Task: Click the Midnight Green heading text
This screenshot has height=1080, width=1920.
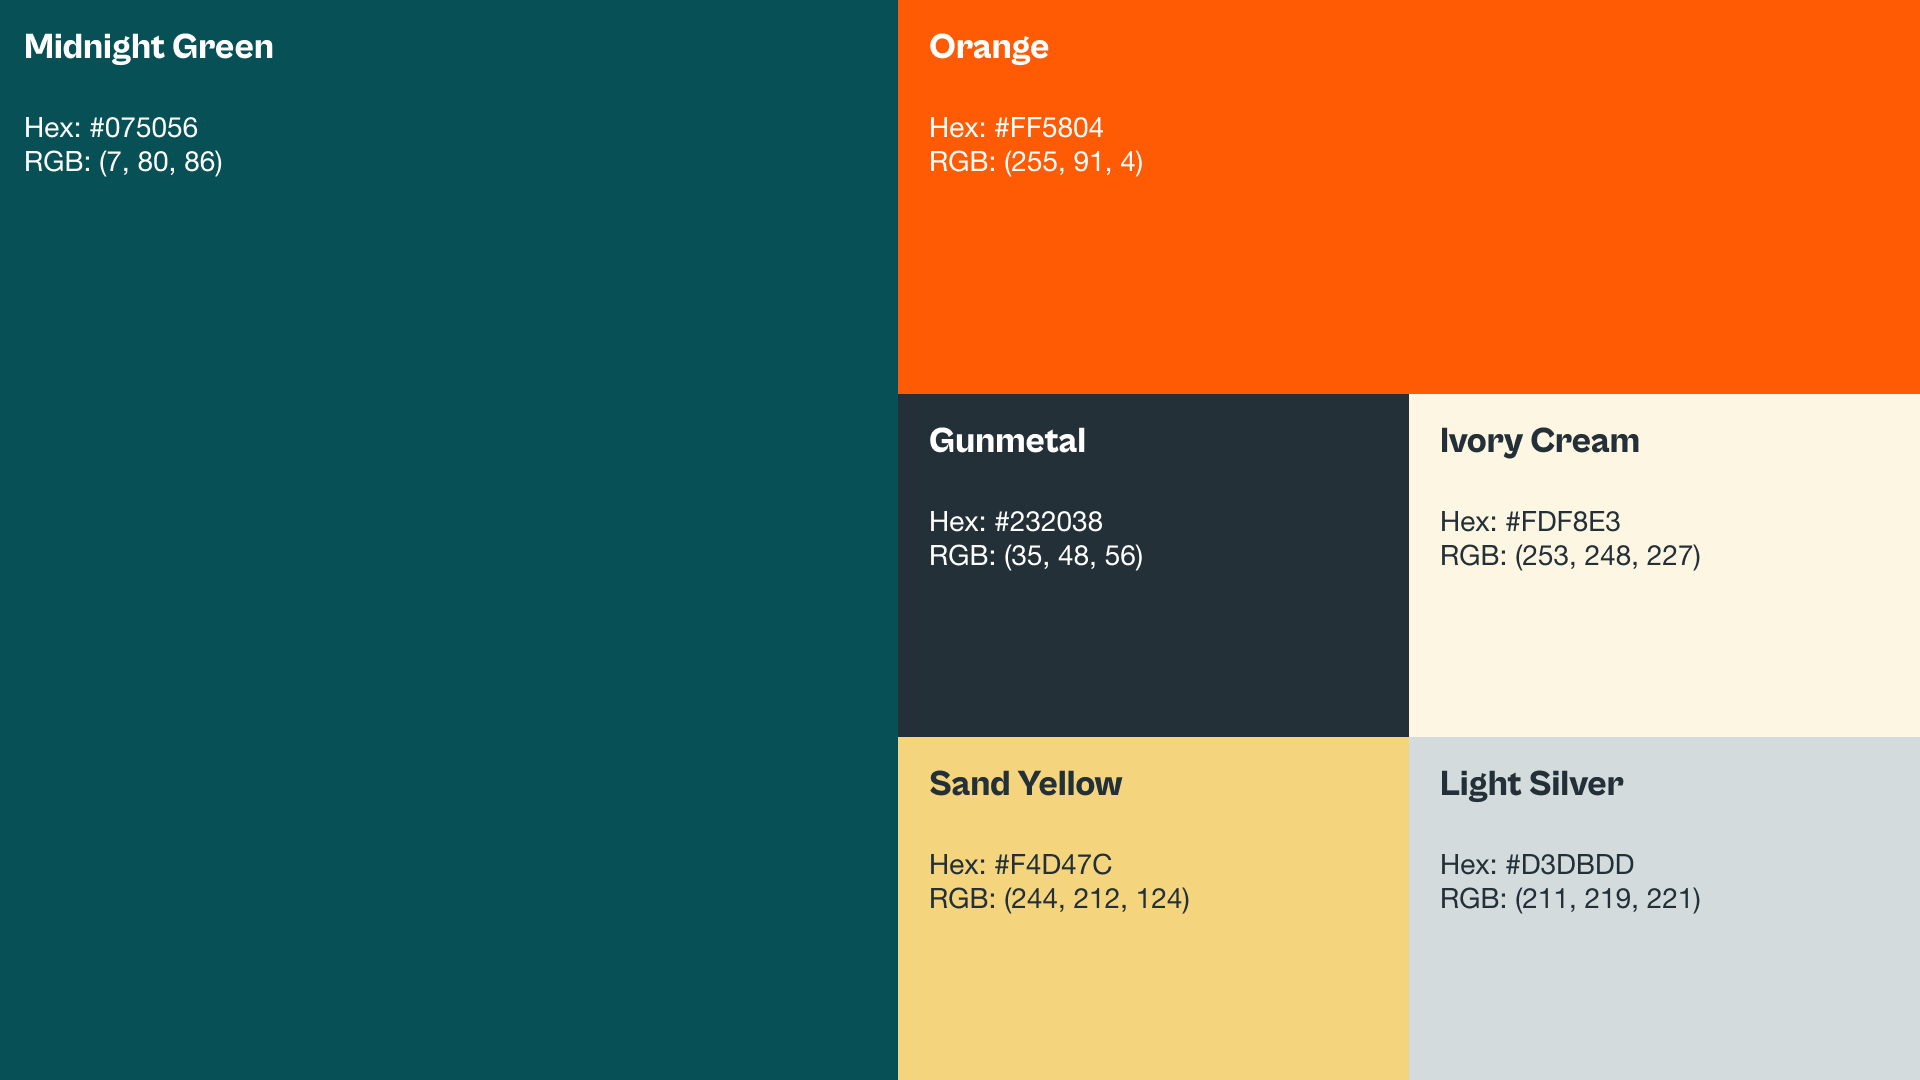Action: (x=148, y=47)
